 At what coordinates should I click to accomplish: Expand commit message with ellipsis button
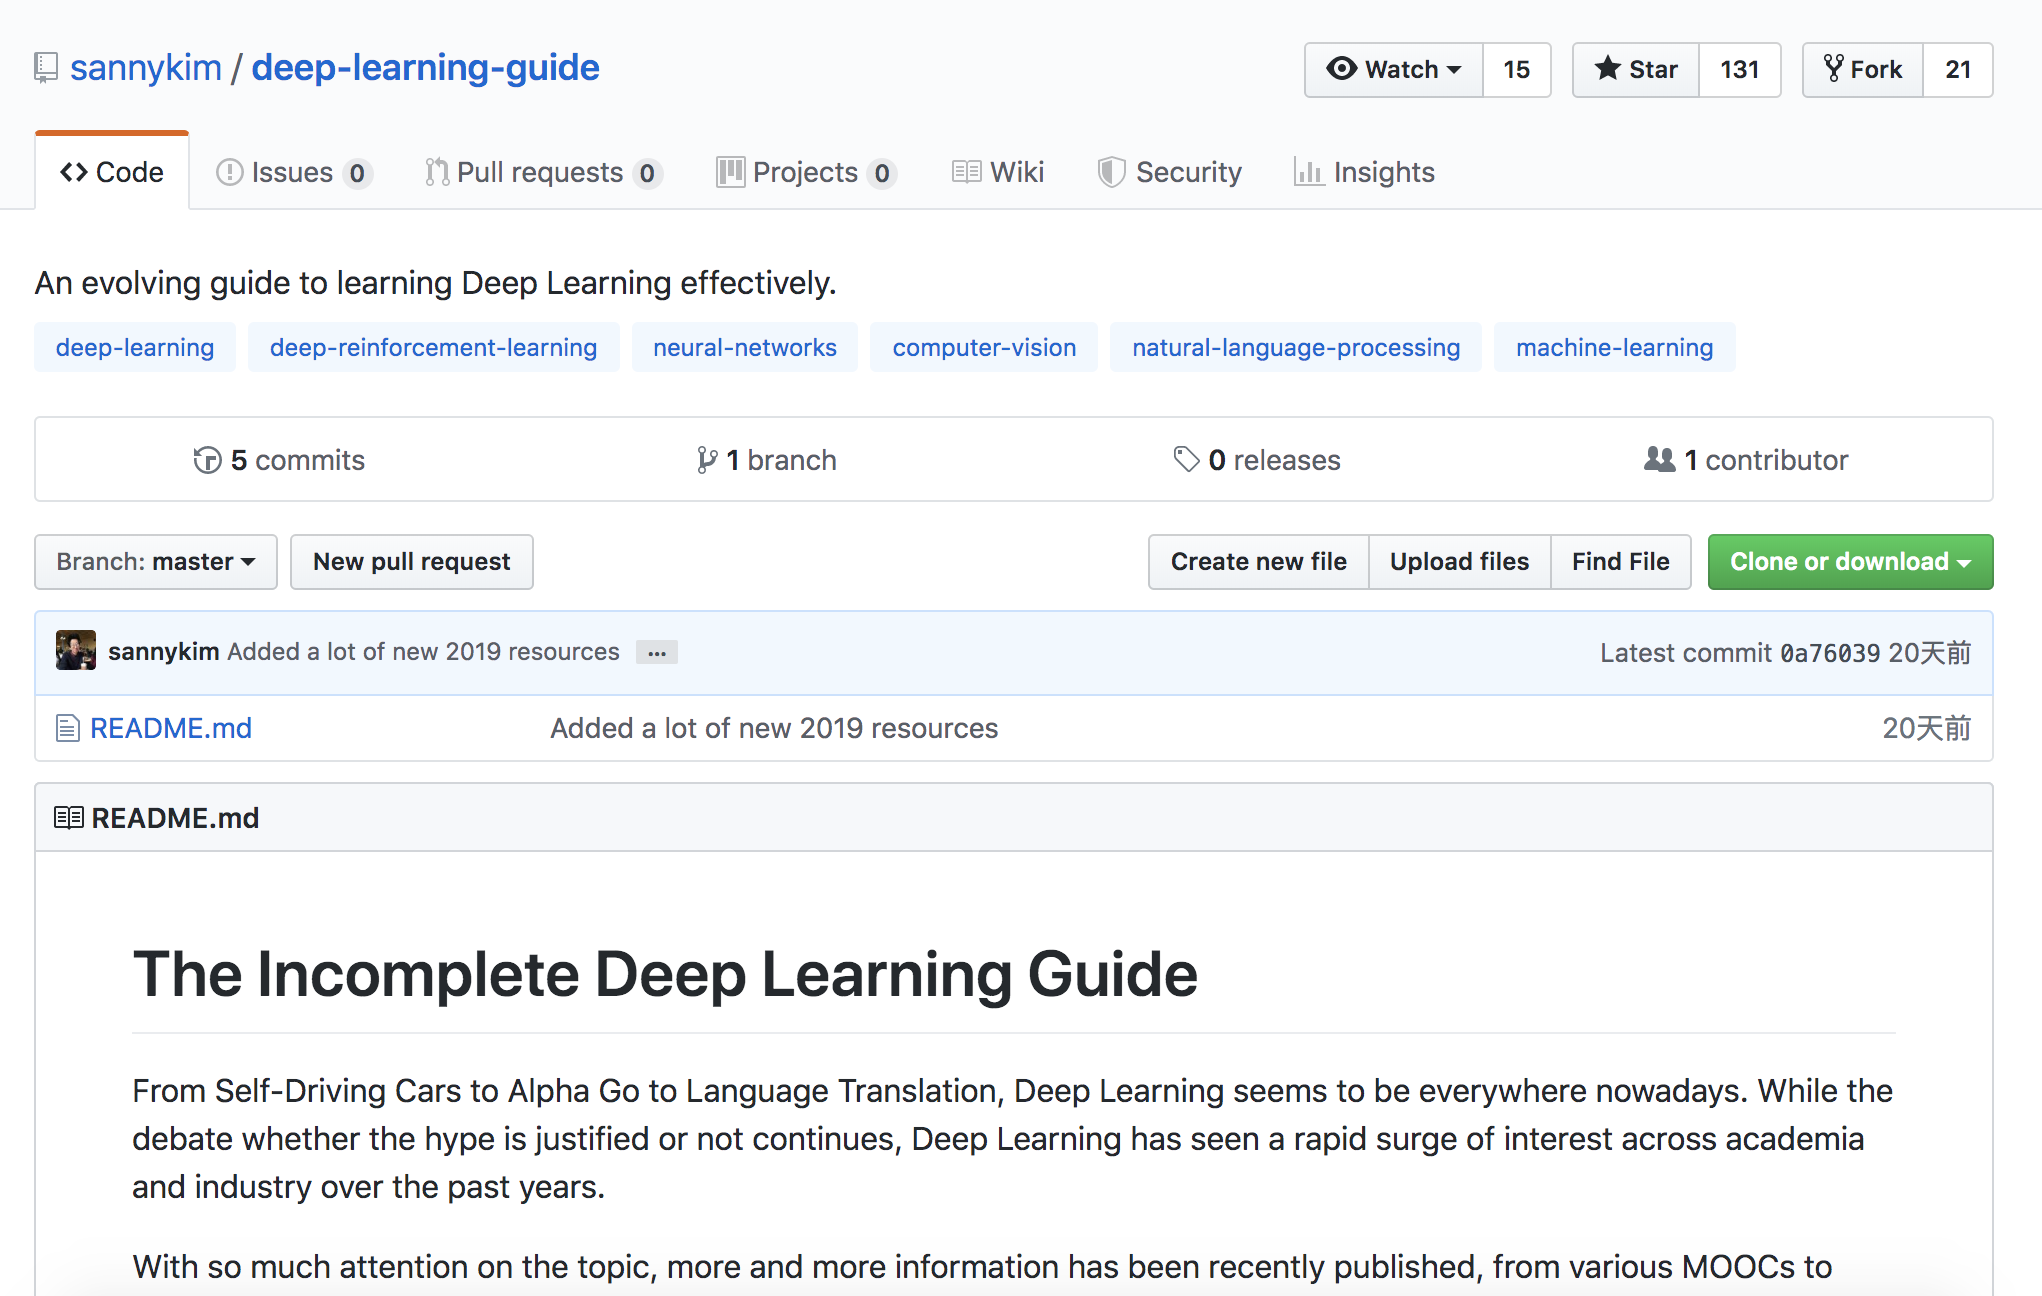point(657,652)
